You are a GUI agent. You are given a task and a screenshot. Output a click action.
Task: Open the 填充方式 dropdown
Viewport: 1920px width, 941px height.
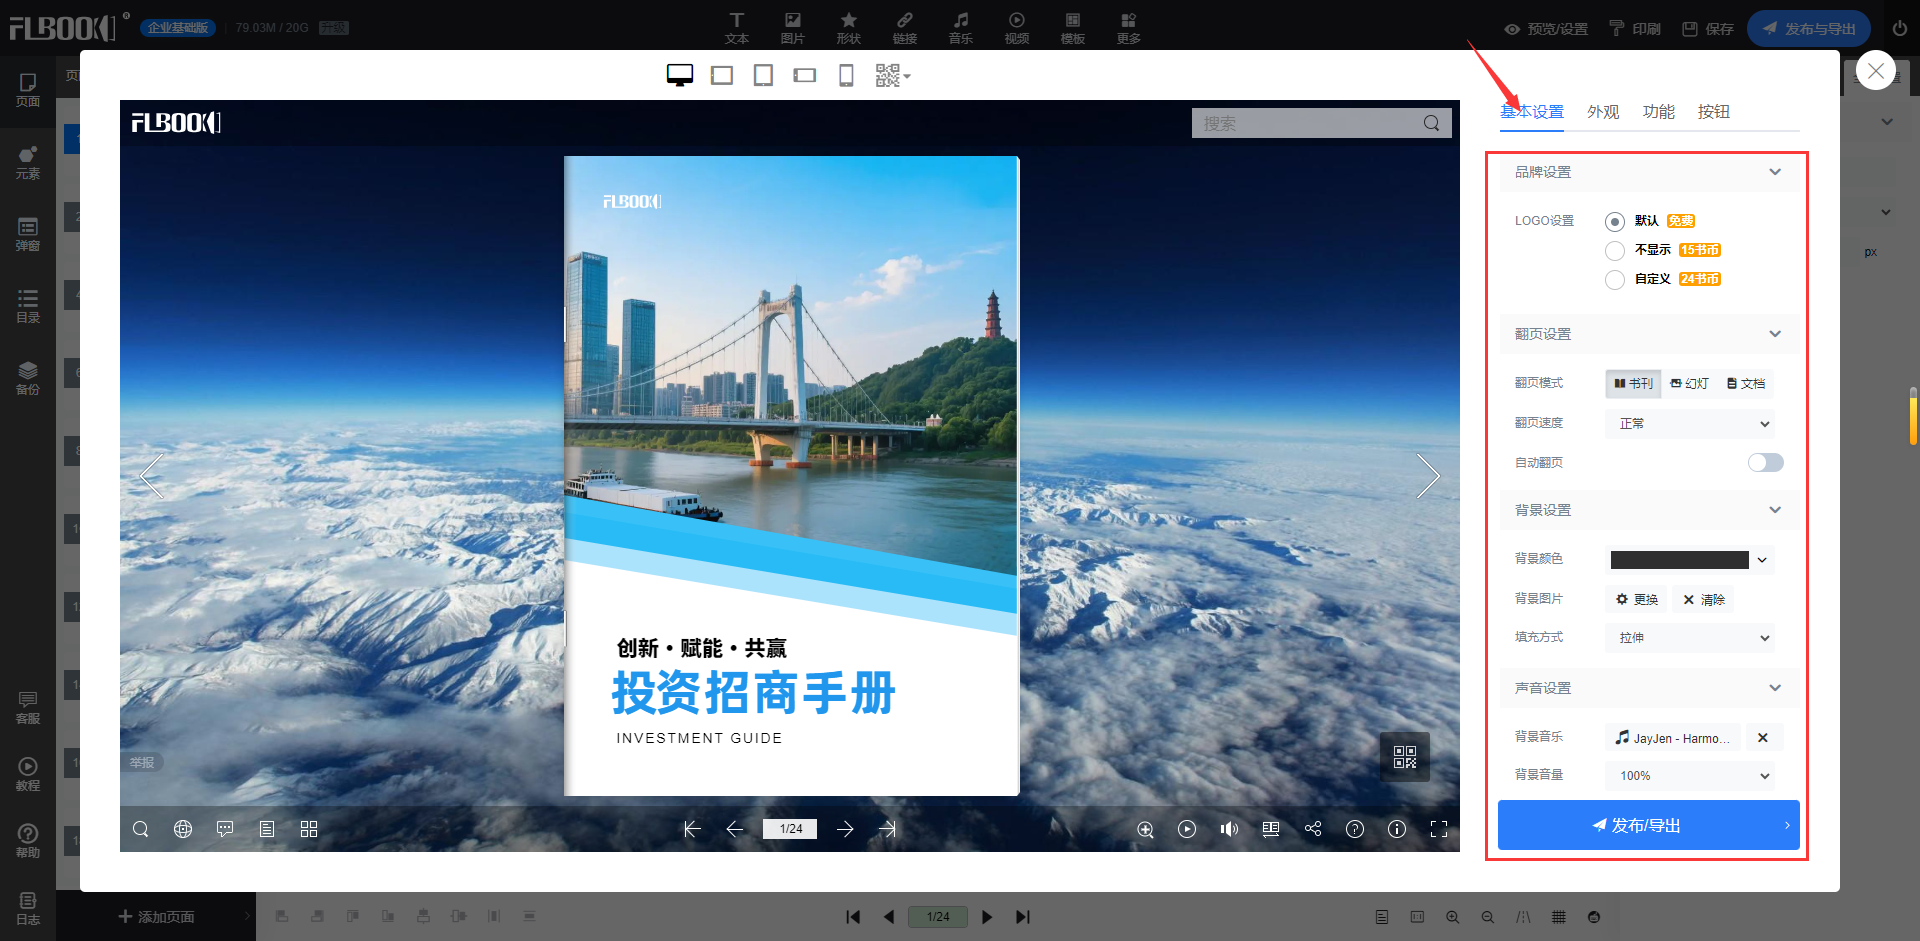pos(1690,638)
